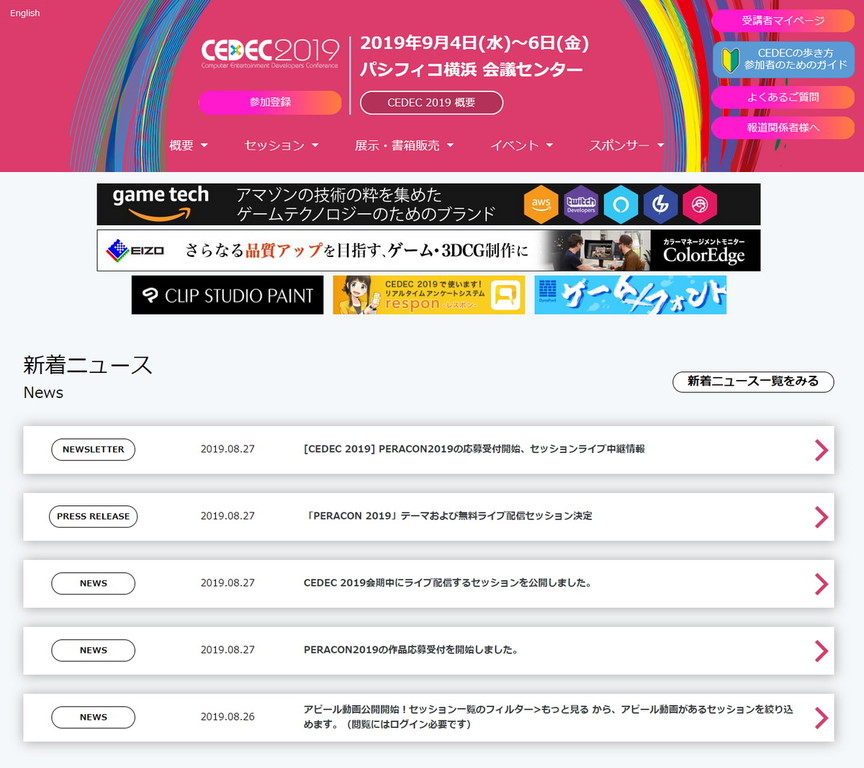This screenshot has height=768, width=864.
Task: Click the EIZO logo icon
Action: 135,251
